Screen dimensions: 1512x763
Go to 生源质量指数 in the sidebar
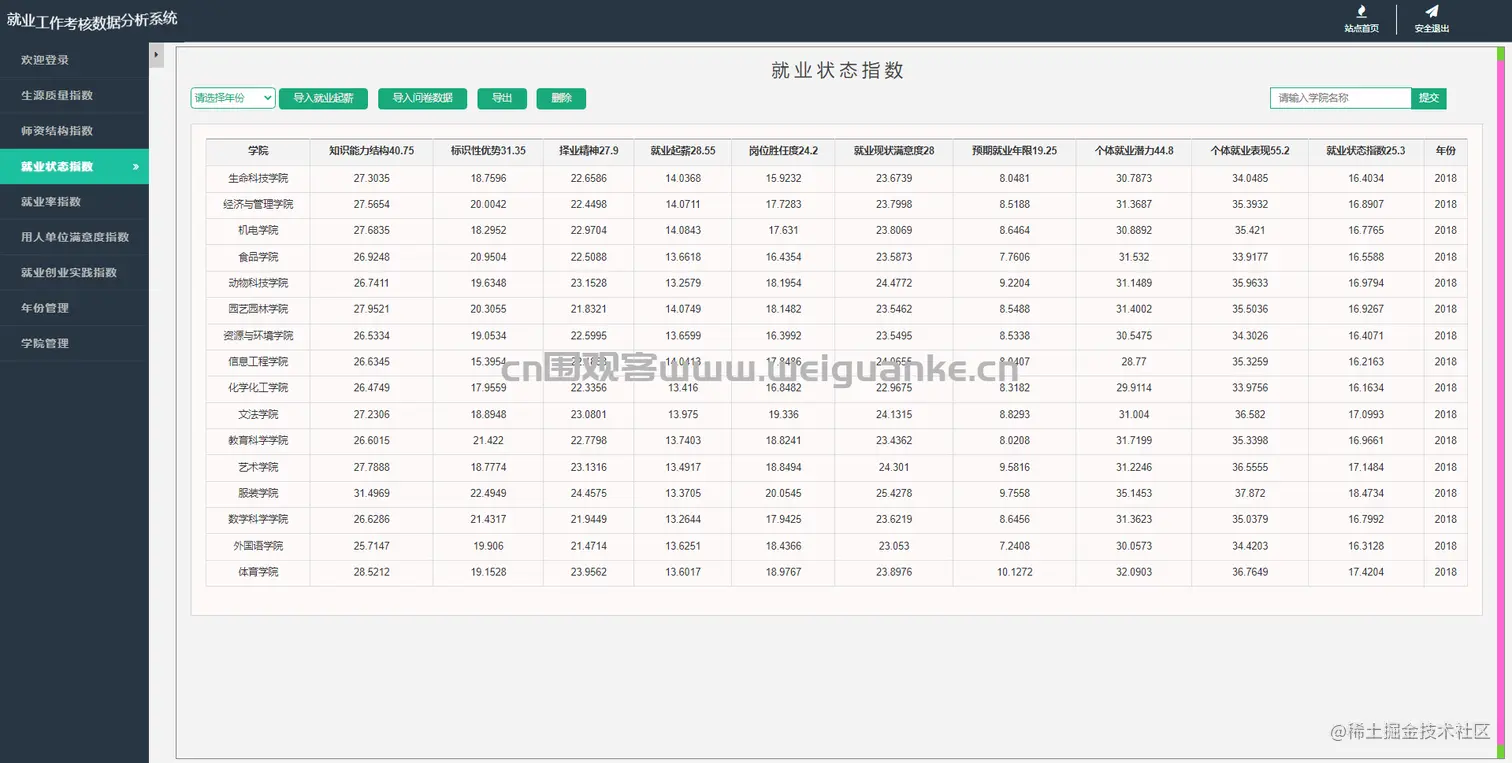[x=74, y=95]
